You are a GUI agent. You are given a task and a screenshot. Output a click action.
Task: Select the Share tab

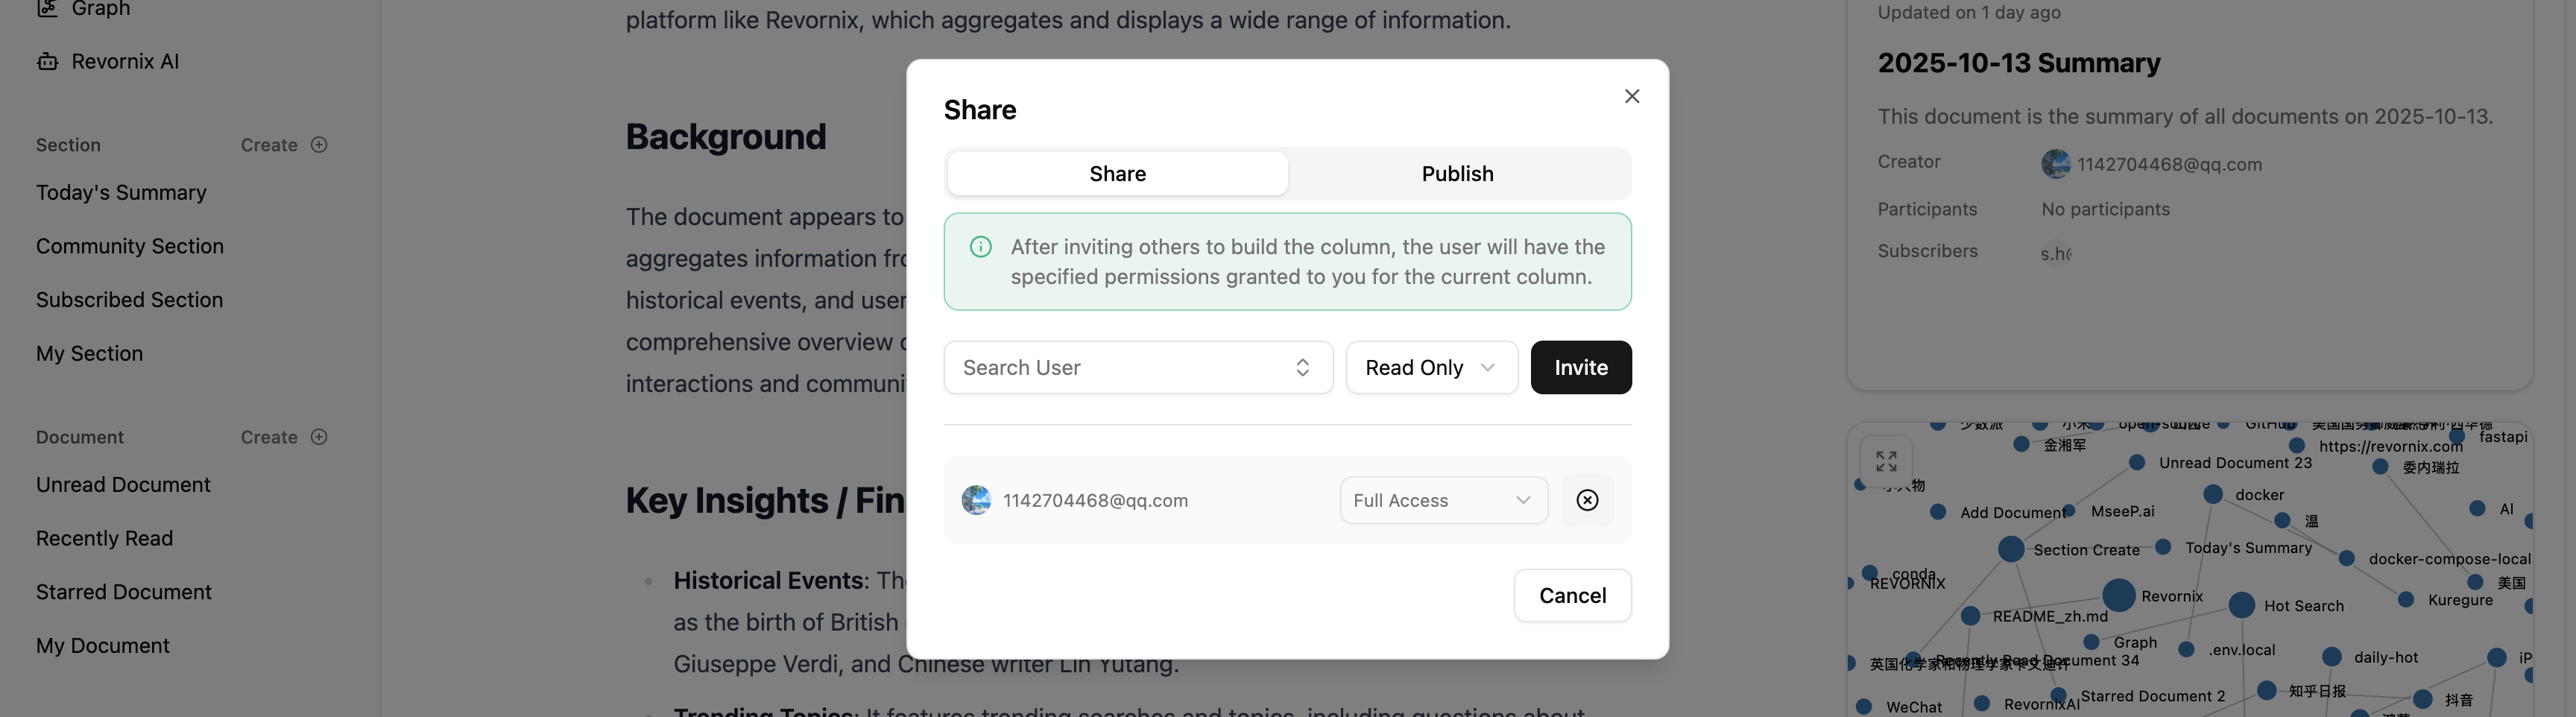[x=1117, y=174]
